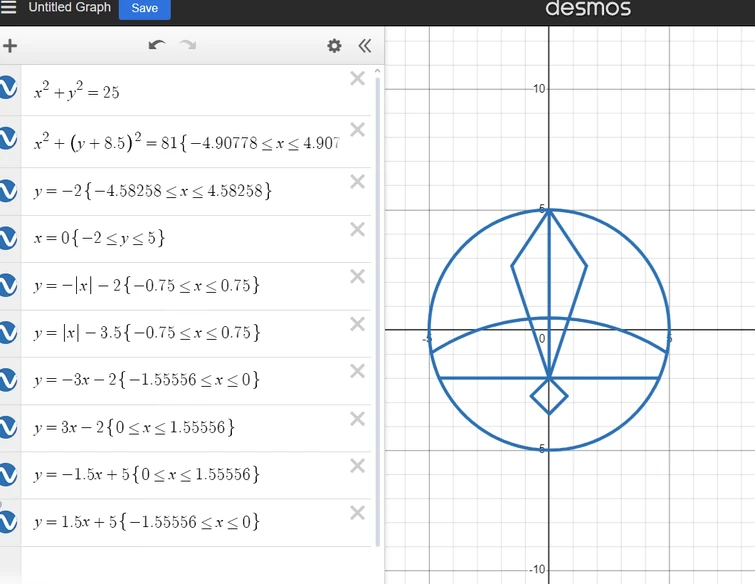Toggle visibility of y=1.5x+5 expression

pos(8,522)
